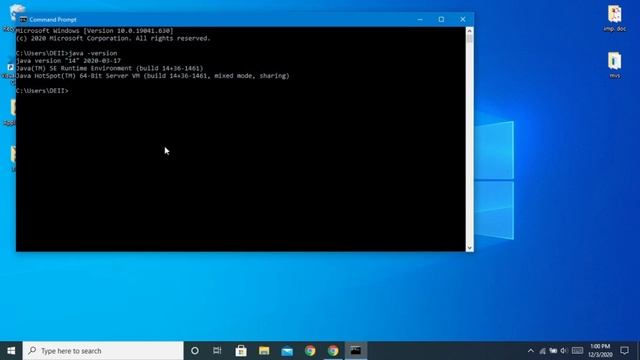Image resolution: width=640 pixels, height=360 pixels.
Task: Click the Command Prompt scrollbar thumb
Action: tap(469, 39)
